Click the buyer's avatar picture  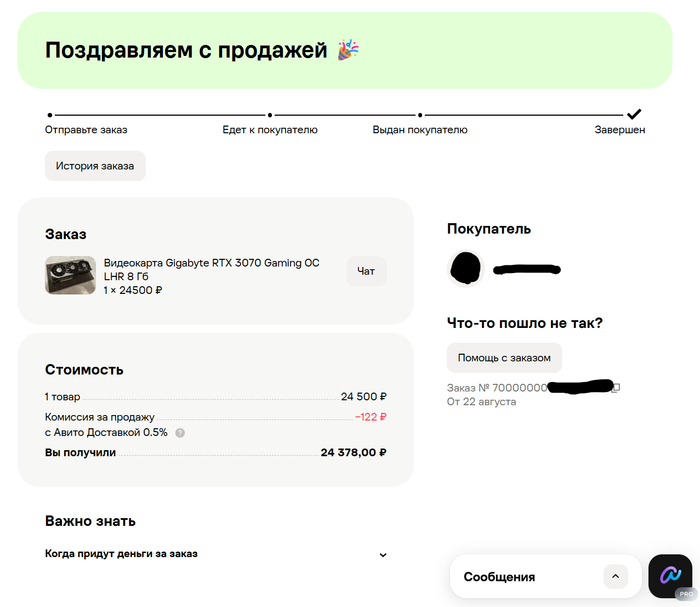466,268
